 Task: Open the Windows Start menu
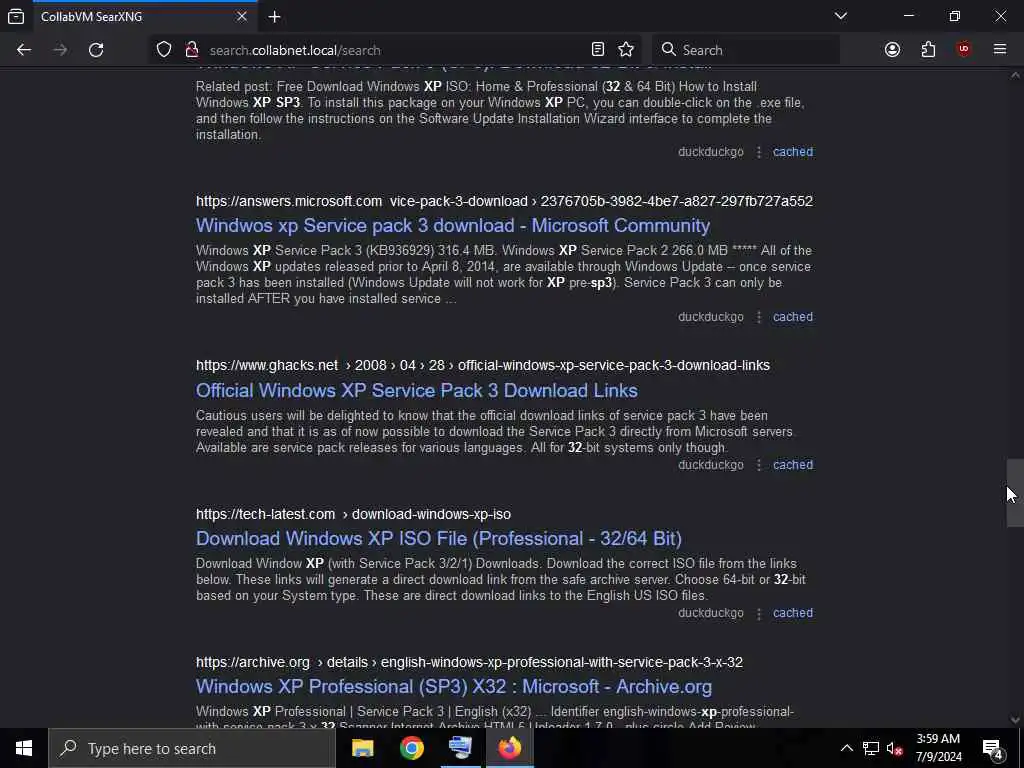coord(24,748)
